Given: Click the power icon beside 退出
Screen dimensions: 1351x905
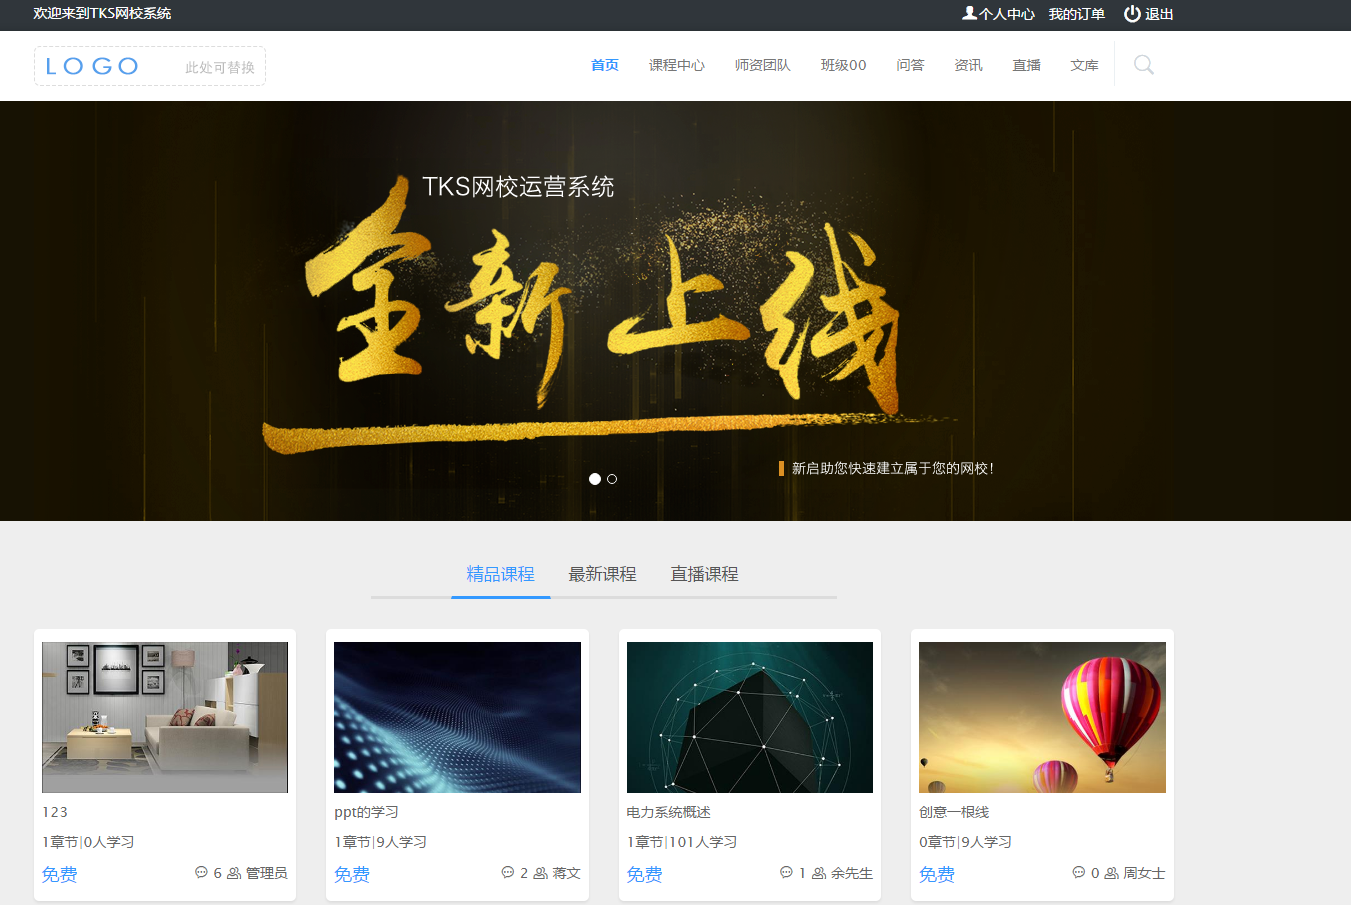Looking at the screenshot, I should 1132,14.
